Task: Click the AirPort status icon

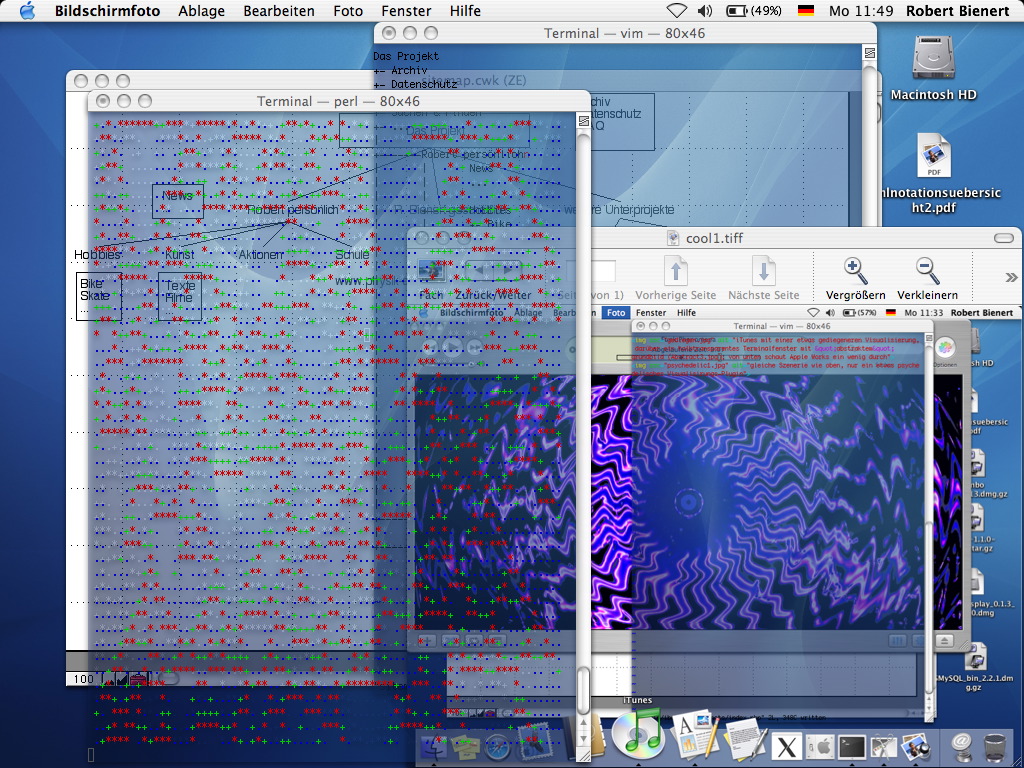Action: (x=677, y=10)
